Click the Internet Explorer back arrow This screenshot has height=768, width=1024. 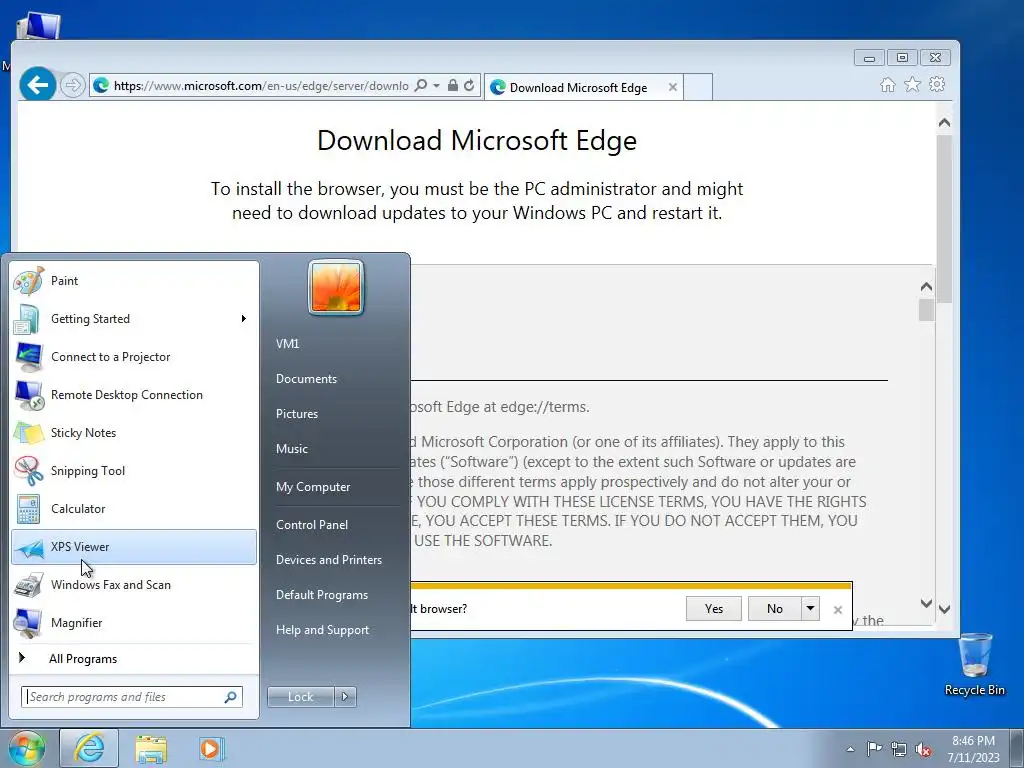pos(37,84)
